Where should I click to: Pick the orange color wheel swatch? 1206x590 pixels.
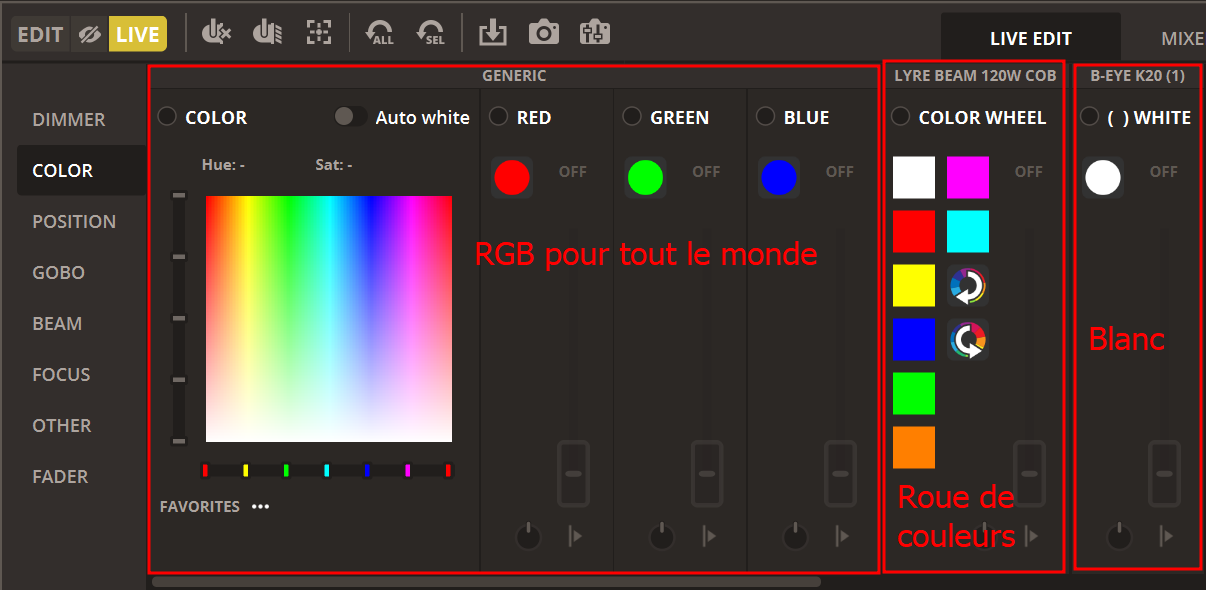coord(914,448)
